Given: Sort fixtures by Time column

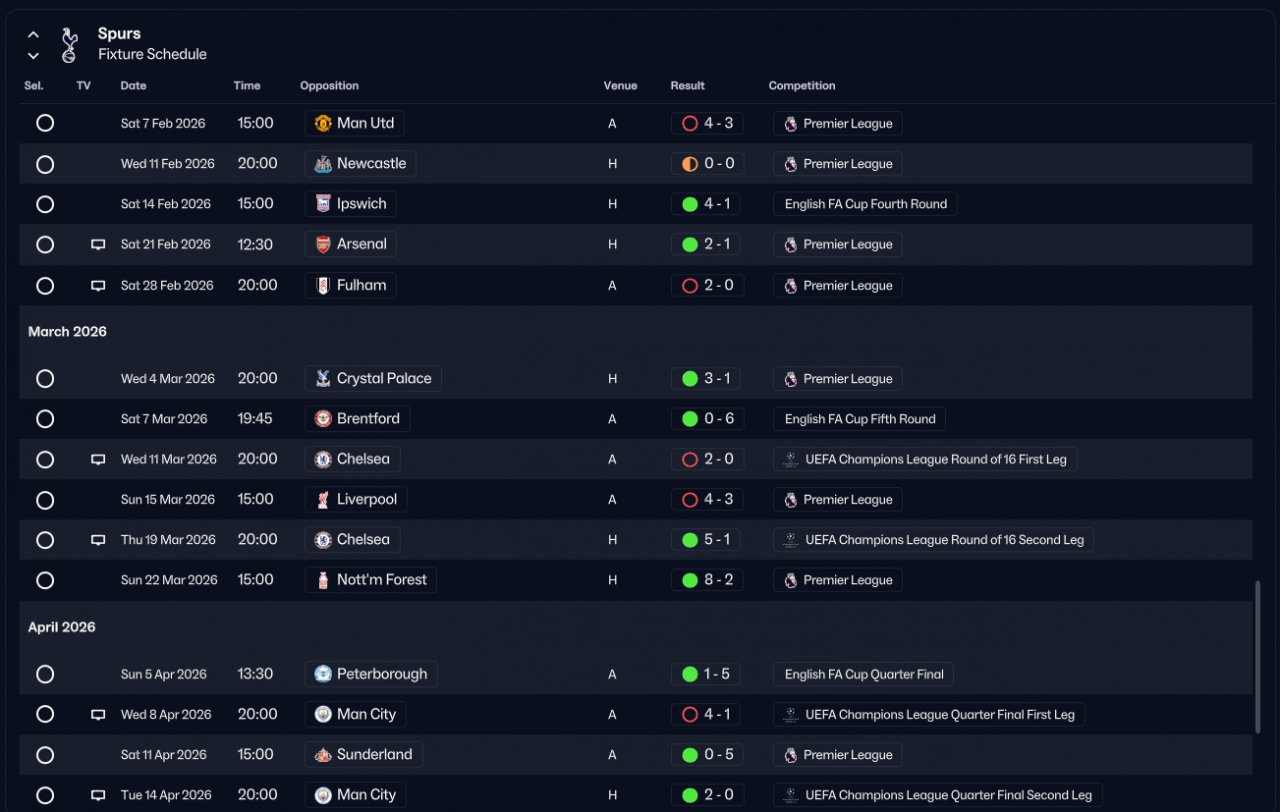Looking at the screenshot, I should (247, 86).
